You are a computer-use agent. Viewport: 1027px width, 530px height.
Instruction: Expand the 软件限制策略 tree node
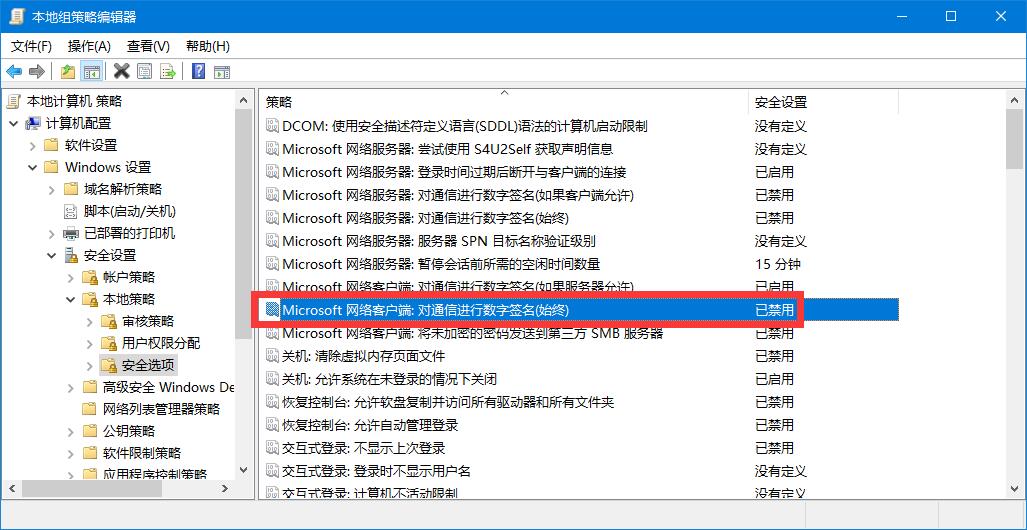click(71, 453)
